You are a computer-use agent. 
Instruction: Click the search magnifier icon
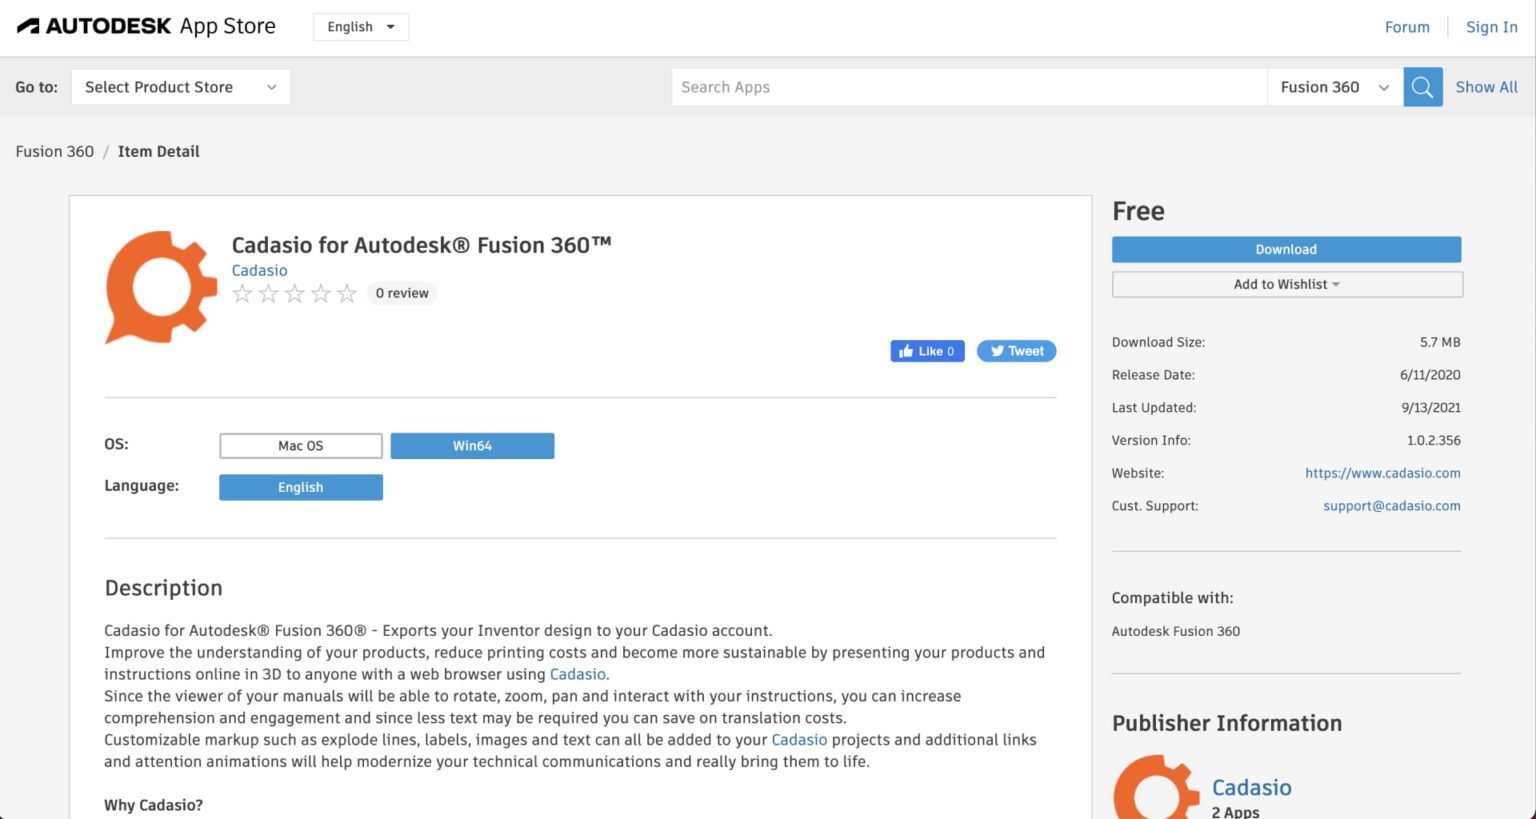pos(1422,87)
